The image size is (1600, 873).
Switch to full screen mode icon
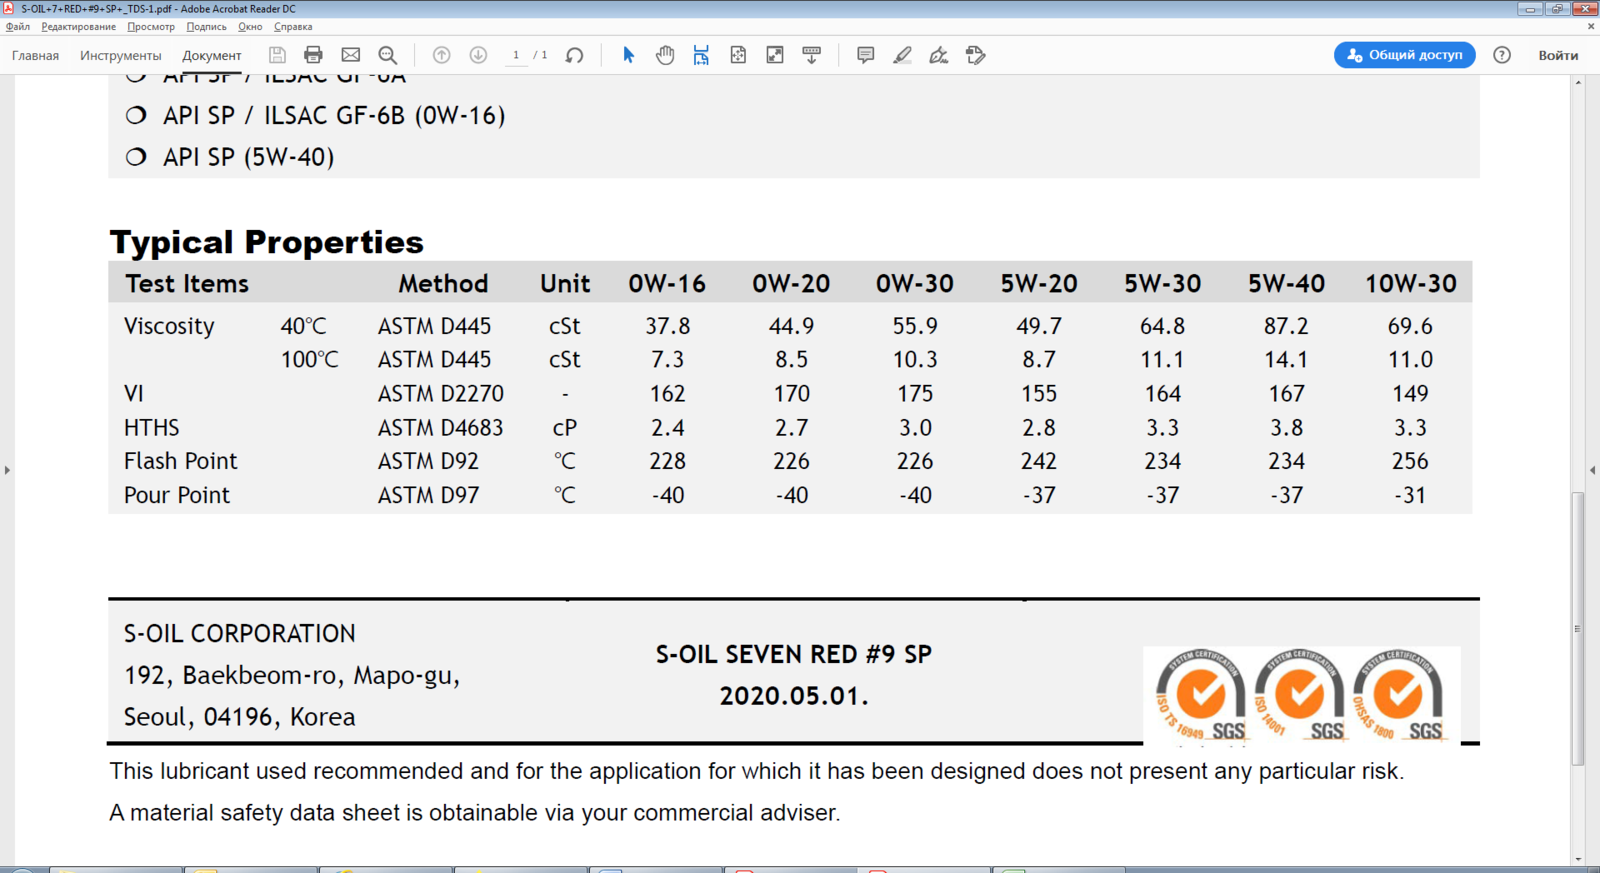pyautogui.click(x=775, y=55)
